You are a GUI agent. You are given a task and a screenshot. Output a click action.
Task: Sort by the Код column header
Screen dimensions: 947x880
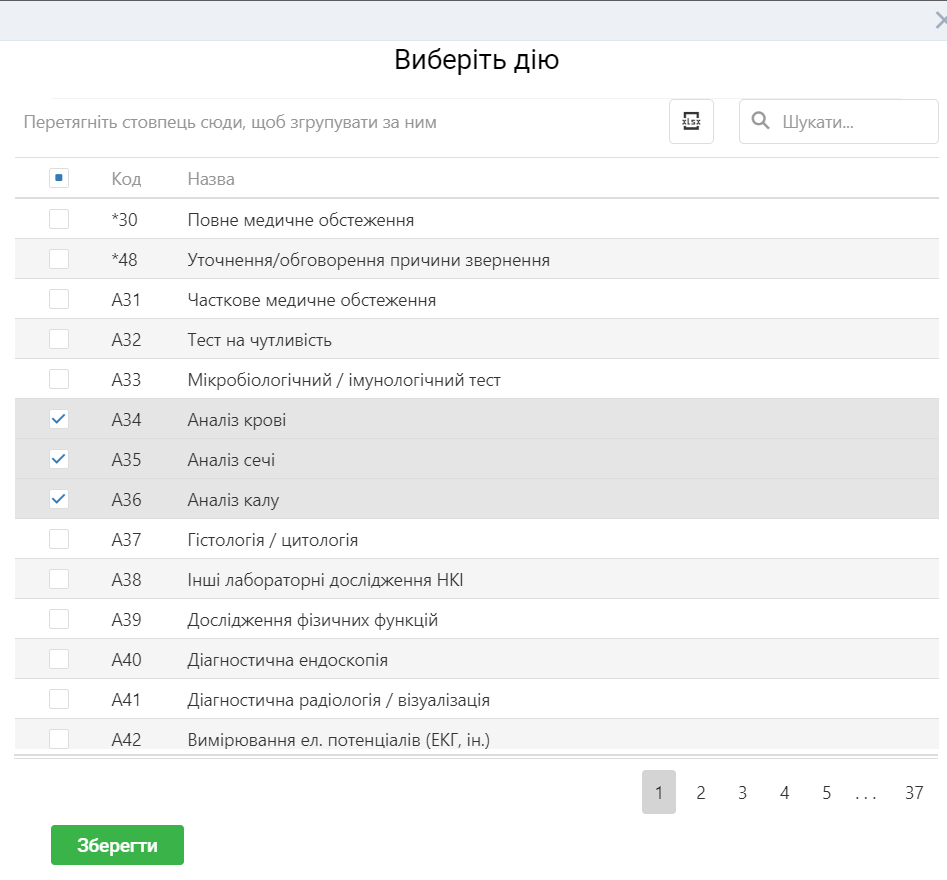126,179
